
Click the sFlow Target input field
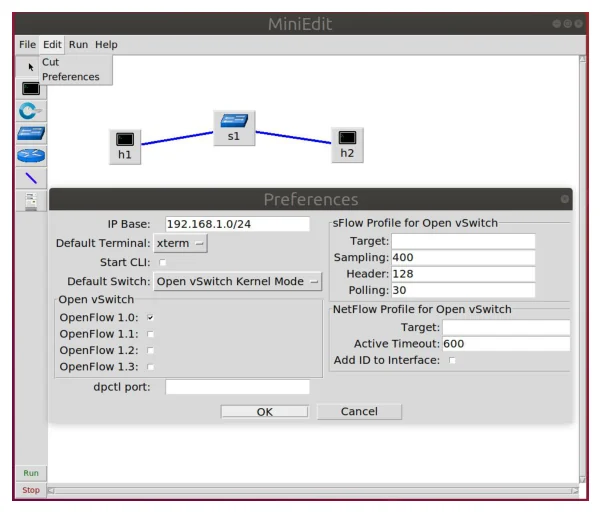coord(463,241)
